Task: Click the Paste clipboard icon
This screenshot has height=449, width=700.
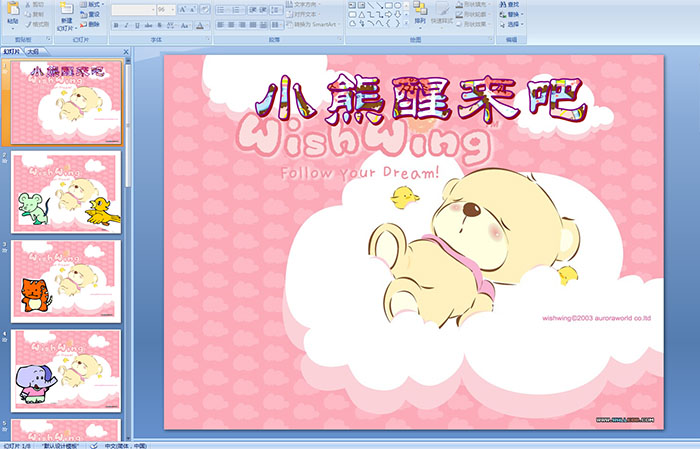Action: pos(13,8)
